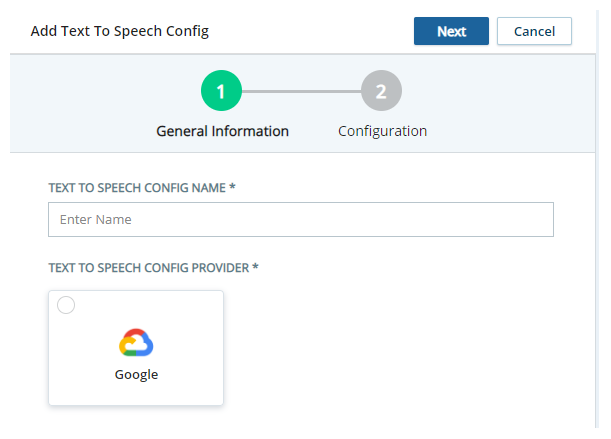
Task: Click the Add Text To Speech Config title
Action: 120,31
